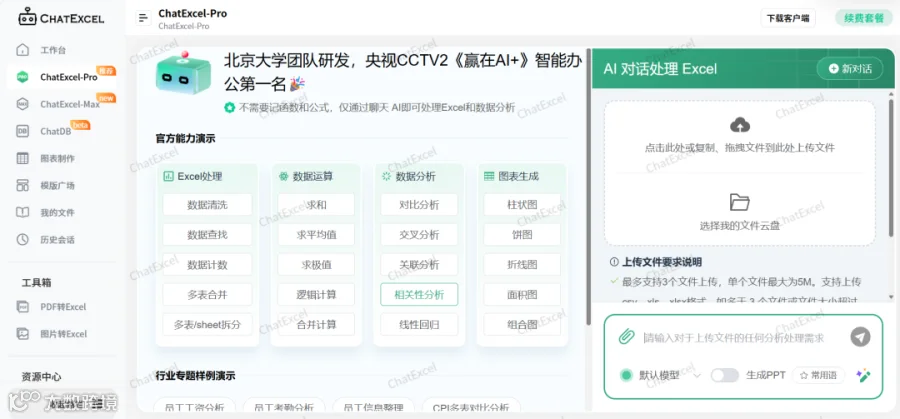Select the ChatExcel-Pro green PRO icon
Image resolution: width=900 pixels, height=419 pixels.
coord(22,76)
